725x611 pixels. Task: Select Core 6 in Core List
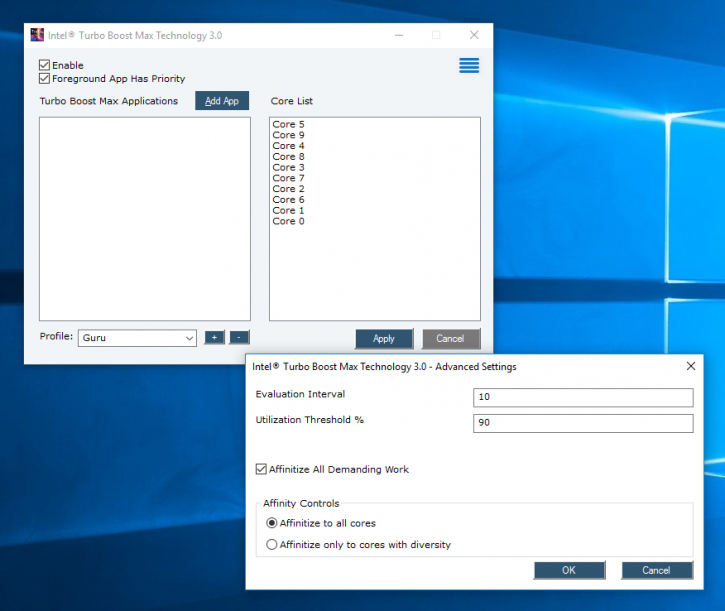(288, 200)
